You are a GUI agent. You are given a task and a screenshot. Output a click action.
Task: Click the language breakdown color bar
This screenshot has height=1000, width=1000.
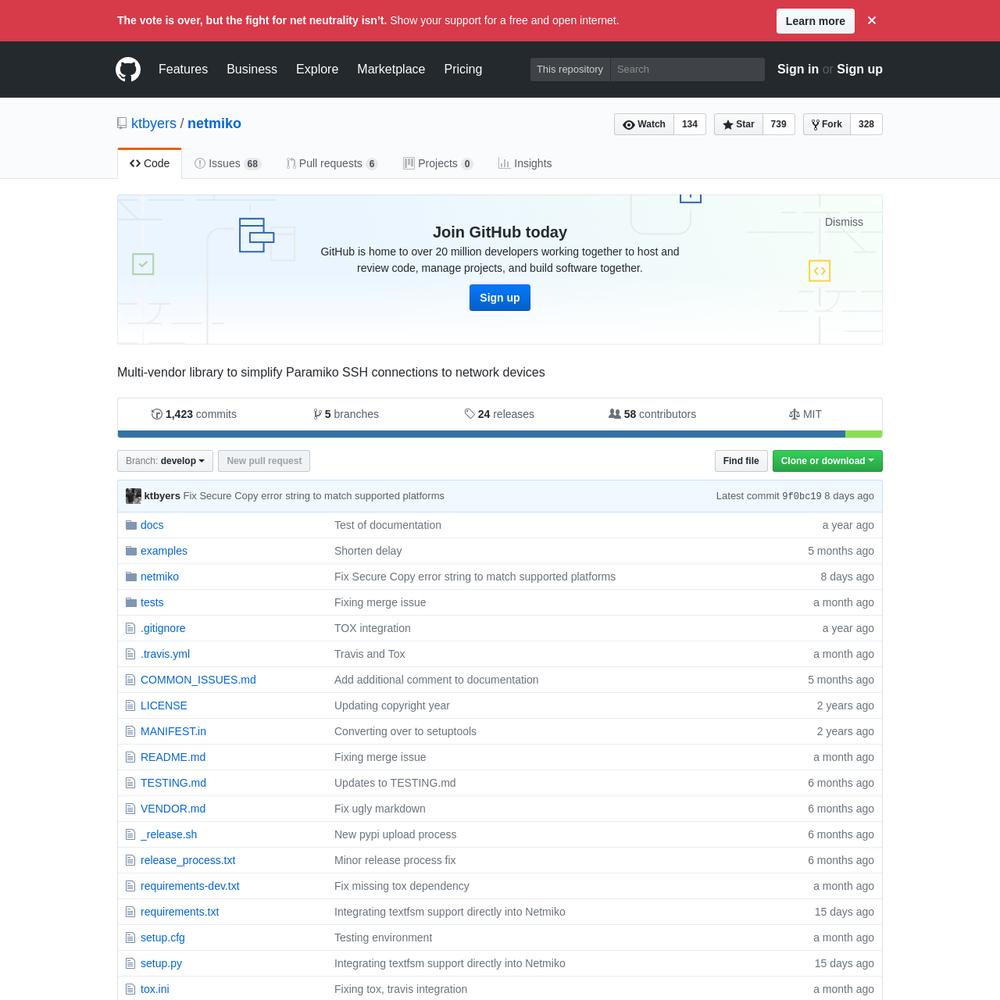[500, 434]
